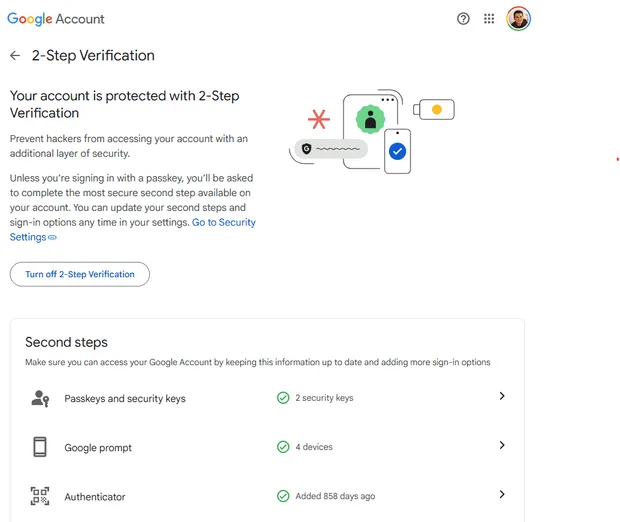Click the 2-Step Verification illustration graphic
The width and height of the screenshot is (620, 522).
(372, 132)
